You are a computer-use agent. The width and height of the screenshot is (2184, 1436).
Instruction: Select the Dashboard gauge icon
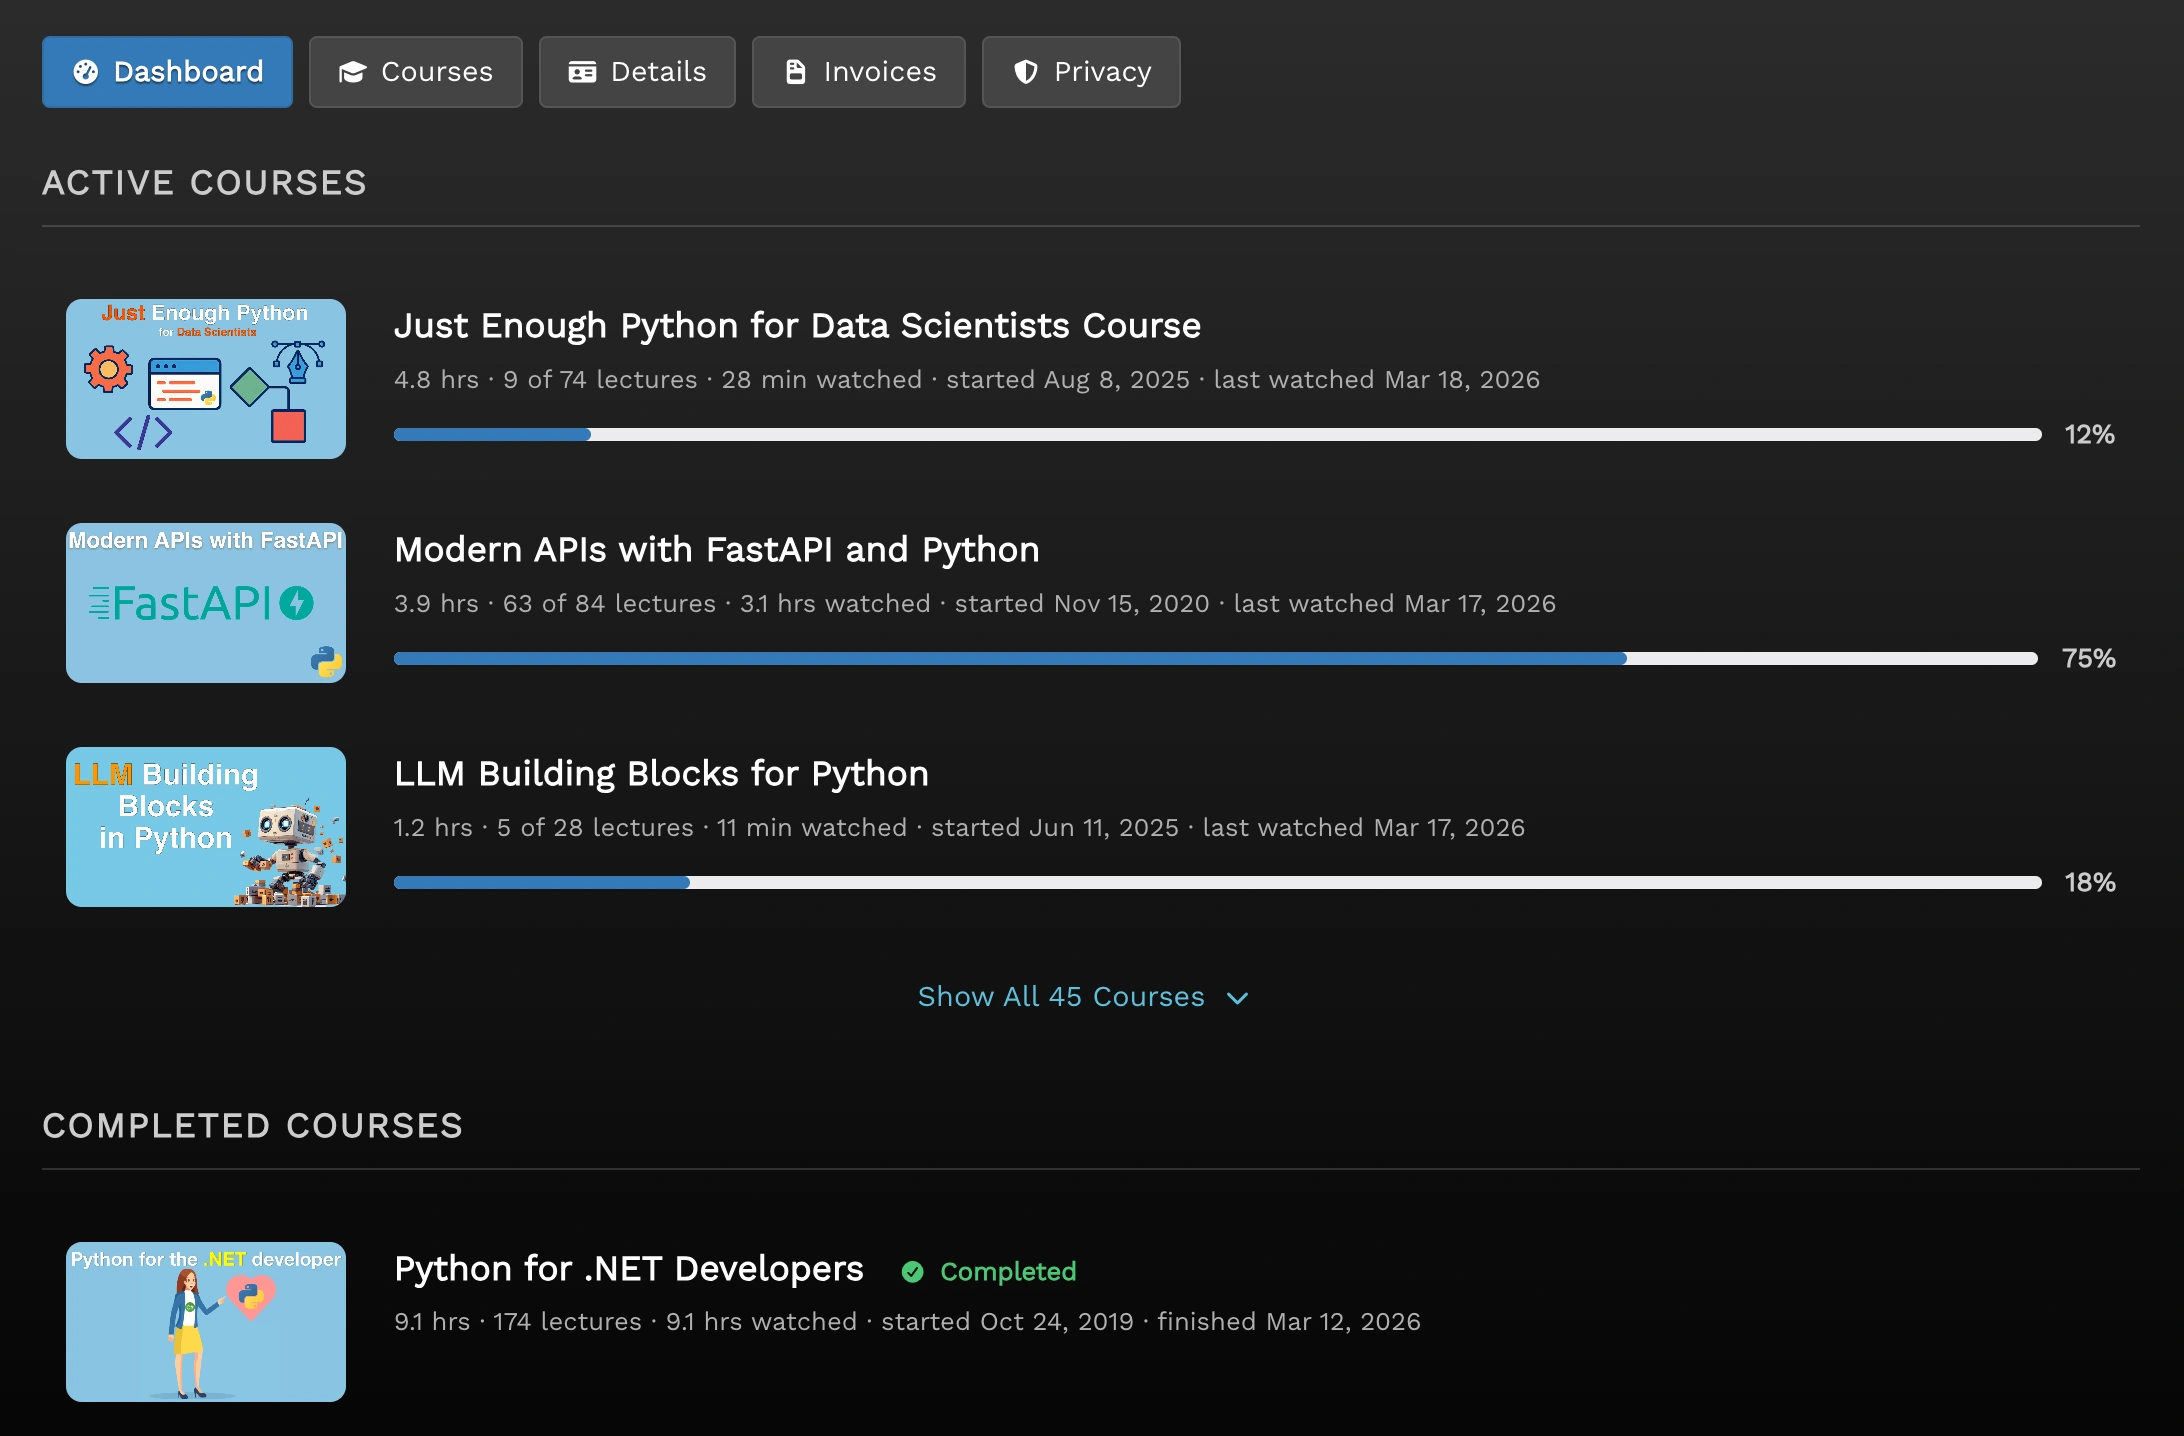[87, 71]
